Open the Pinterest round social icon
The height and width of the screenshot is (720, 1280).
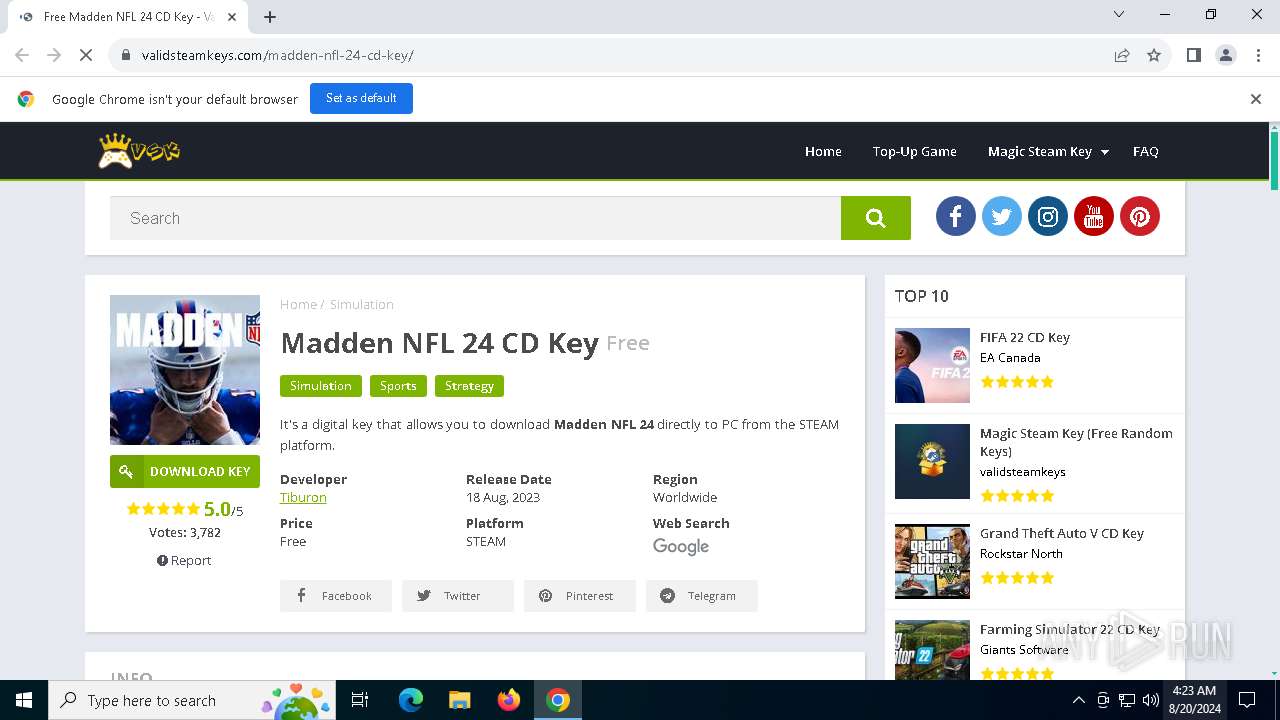click(1140, 217)
